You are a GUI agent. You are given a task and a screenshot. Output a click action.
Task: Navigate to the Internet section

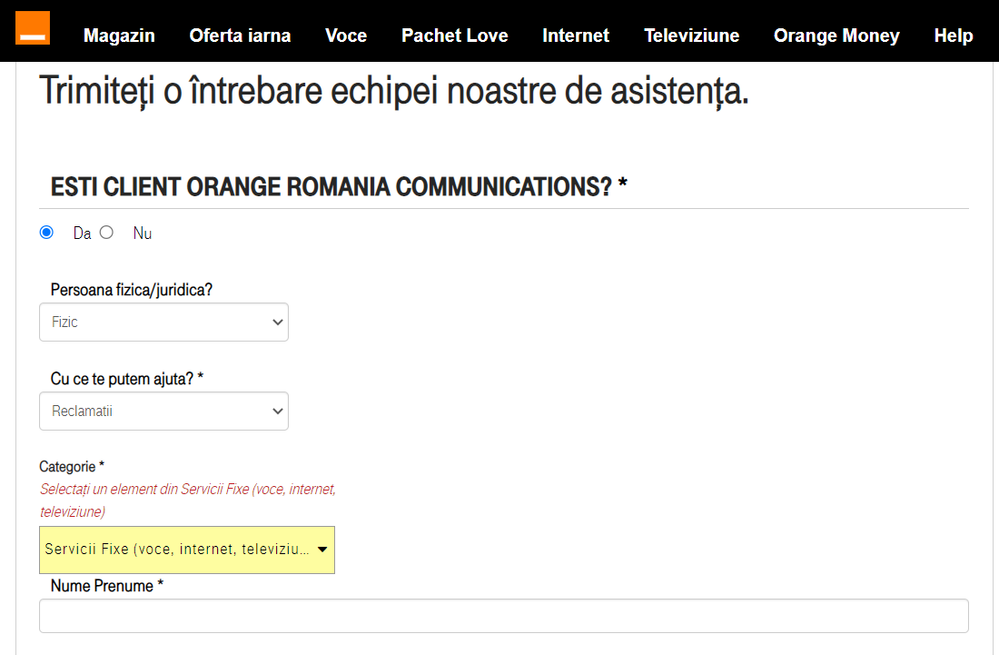[x=575, y=36]
